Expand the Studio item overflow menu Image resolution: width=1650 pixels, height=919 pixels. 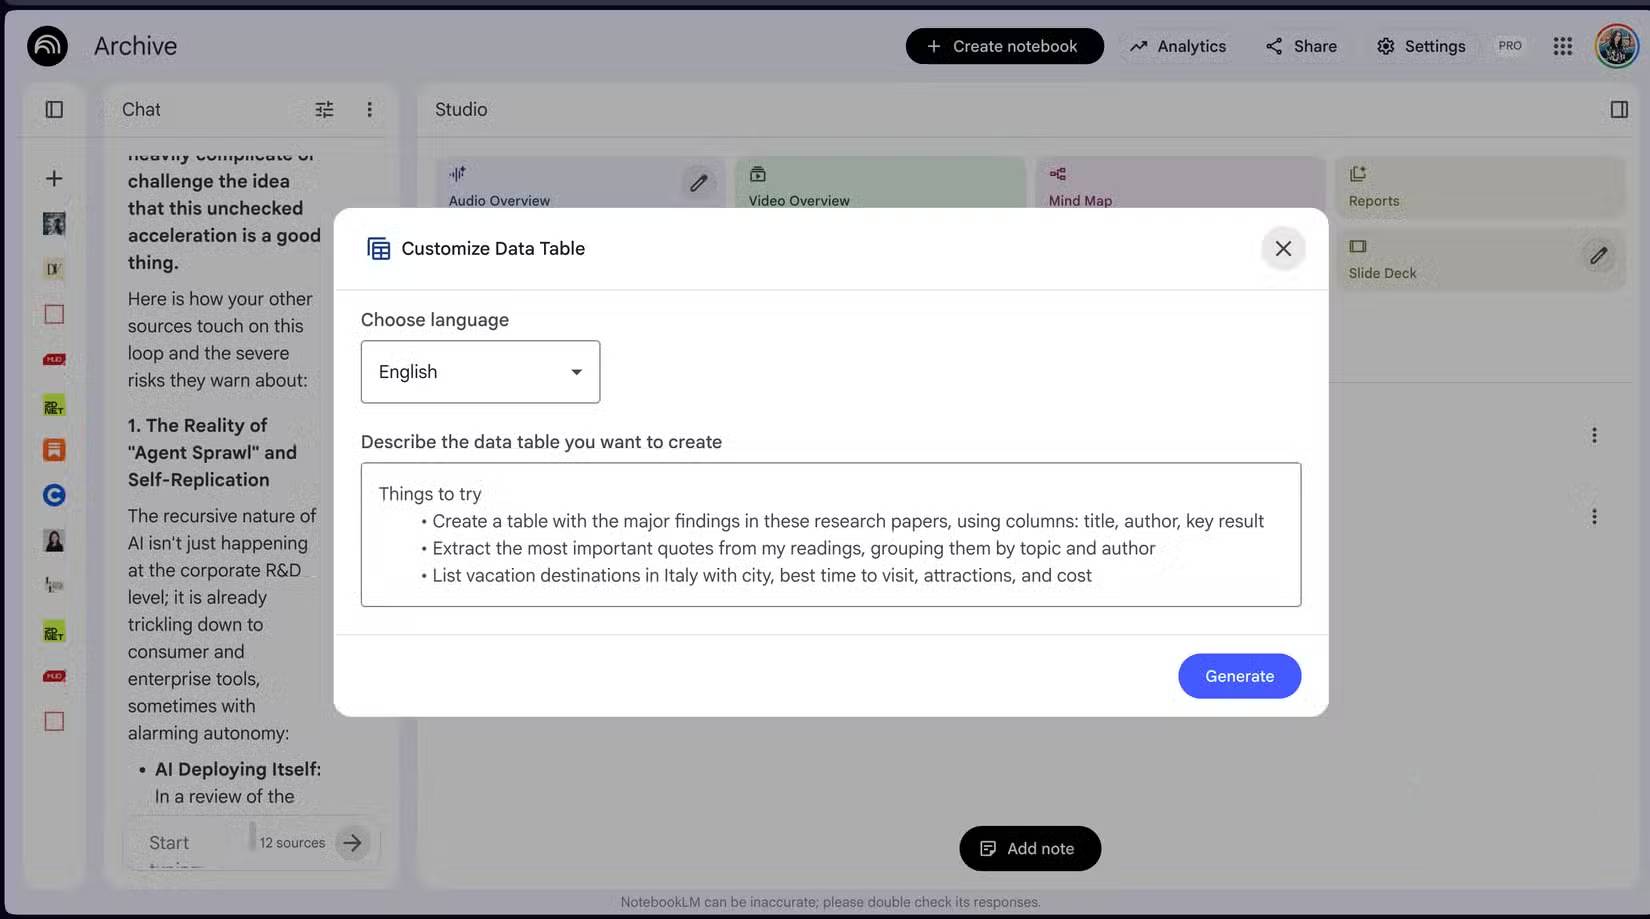click(x=1595, y=435)
